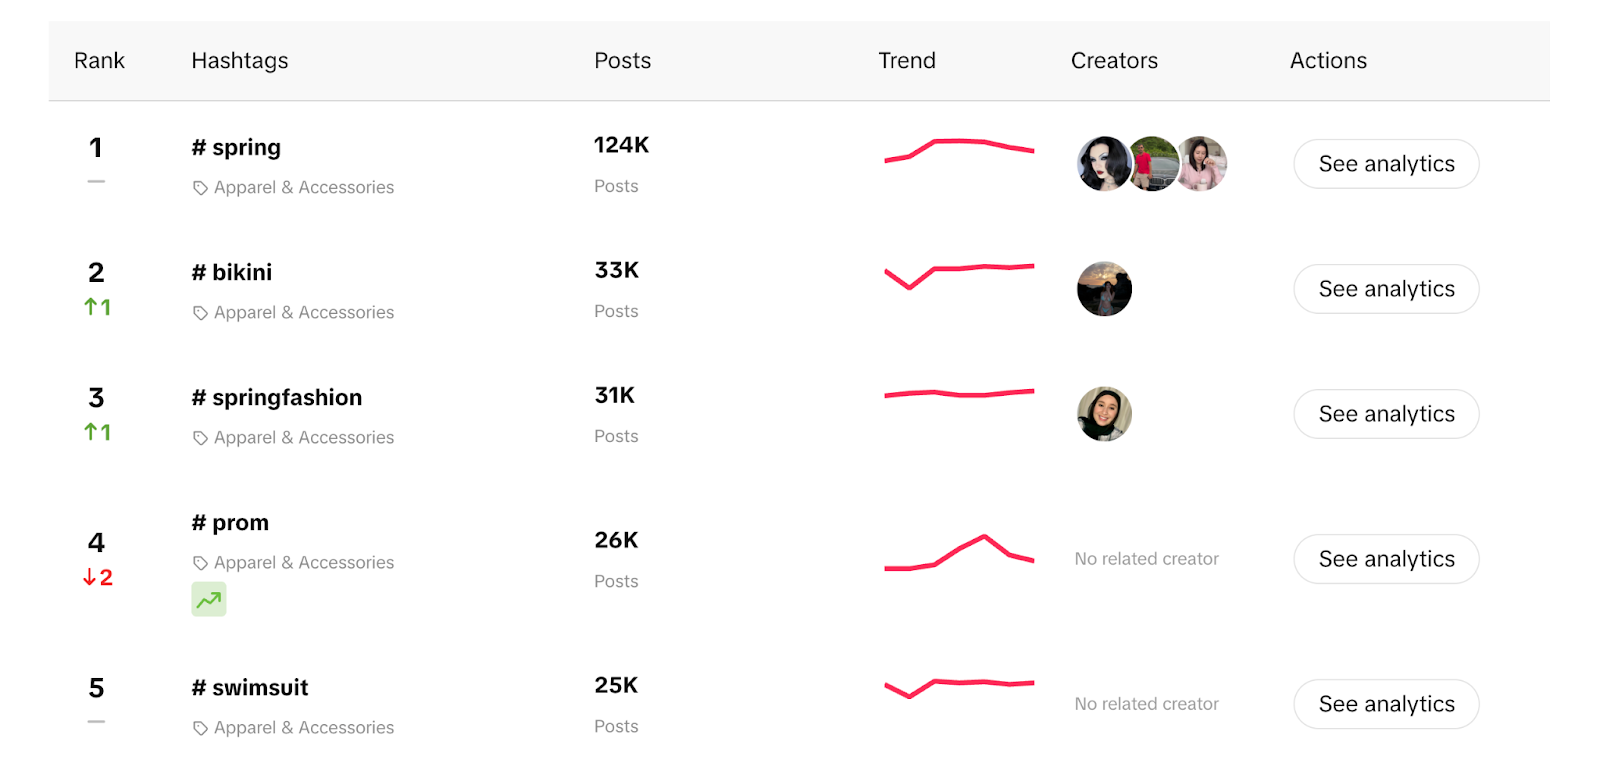Viewport: 1600px width, 767px height.
Task: Click the creator avatar next to #bikini
Action: [1103, 288]
